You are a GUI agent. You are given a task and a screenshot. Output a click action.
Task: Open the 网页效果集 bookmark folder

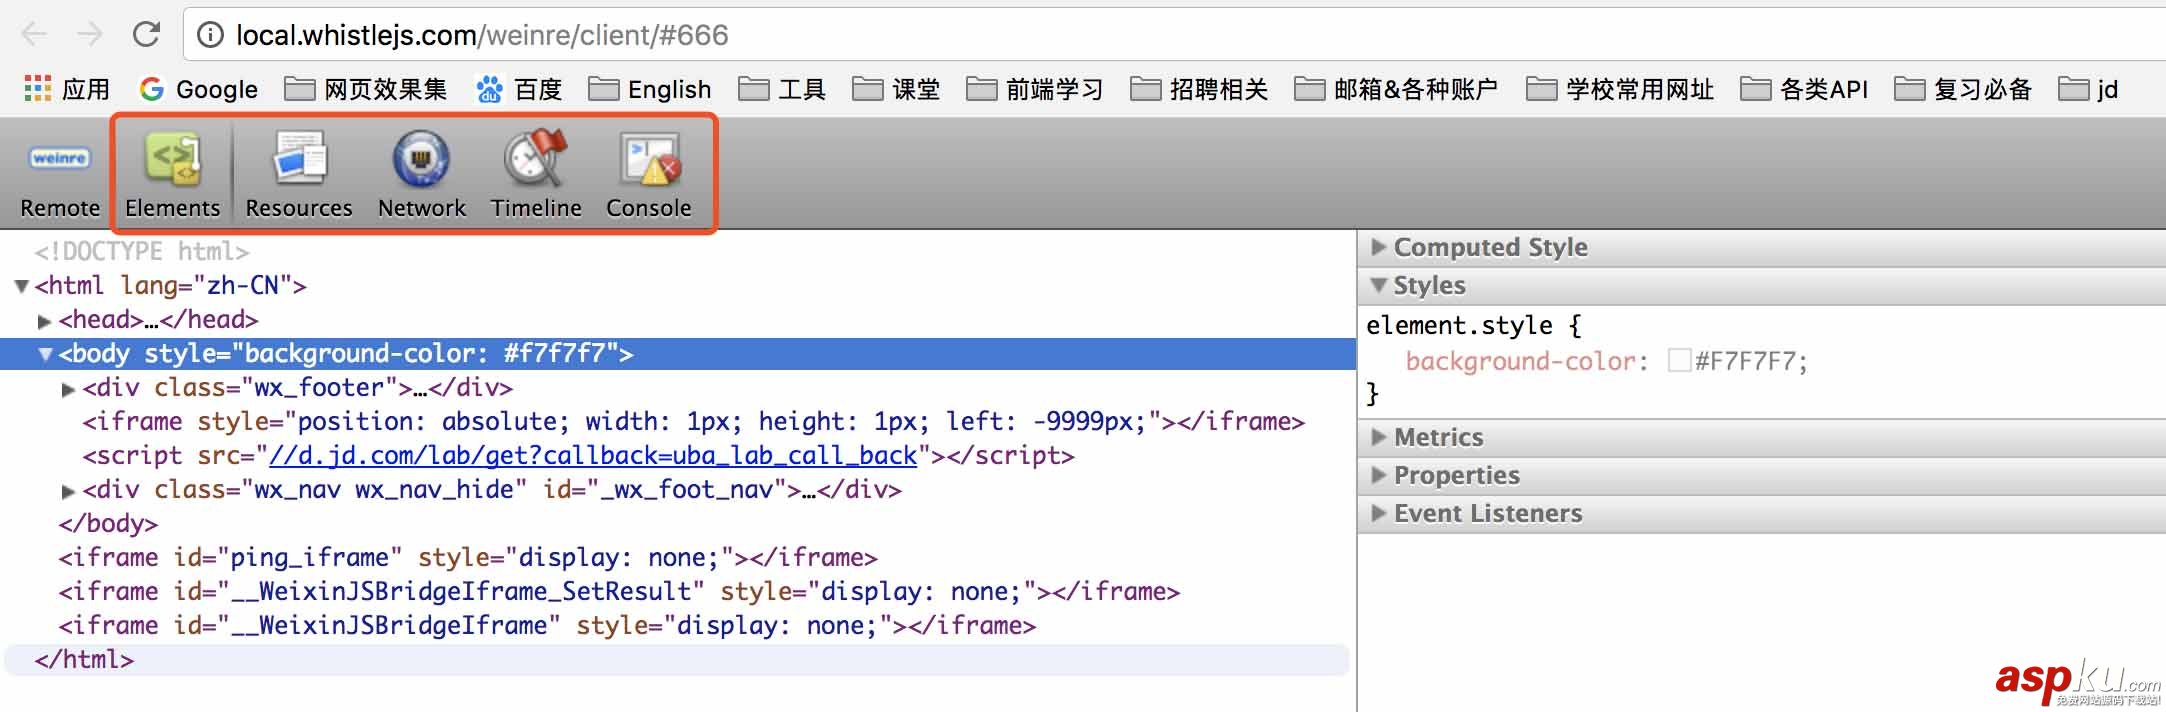(x=366, y=89)
